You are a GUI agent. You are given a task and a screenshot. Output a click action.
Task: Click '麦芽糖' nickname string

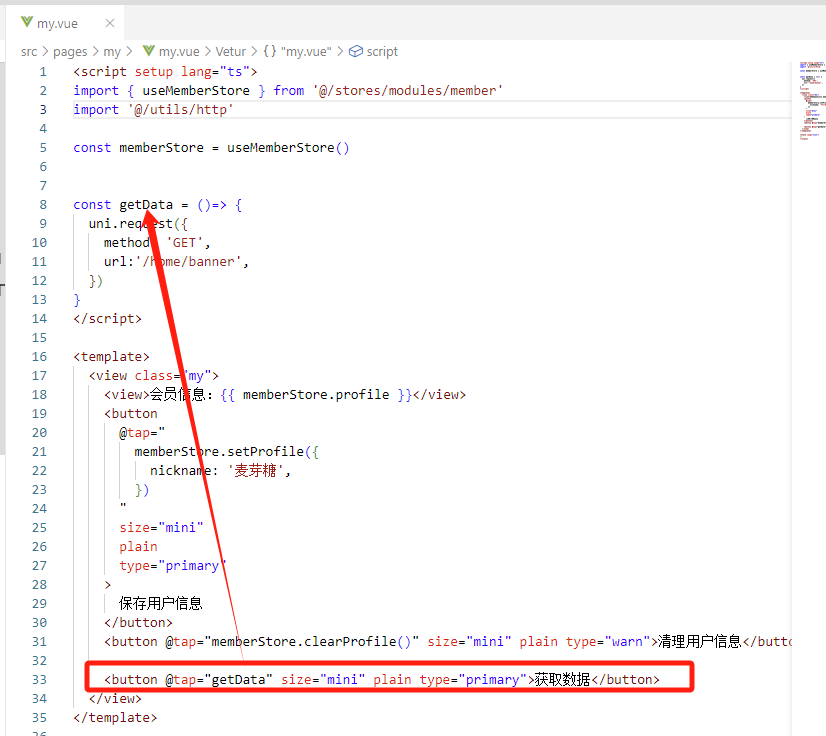255,470
